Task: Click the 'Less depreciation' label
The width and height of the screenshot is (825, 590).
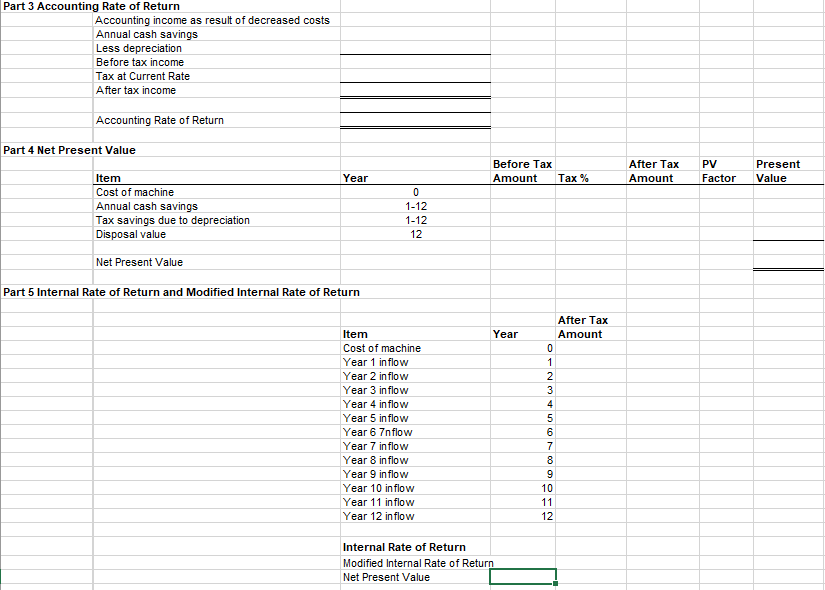Action: point(139,48)
